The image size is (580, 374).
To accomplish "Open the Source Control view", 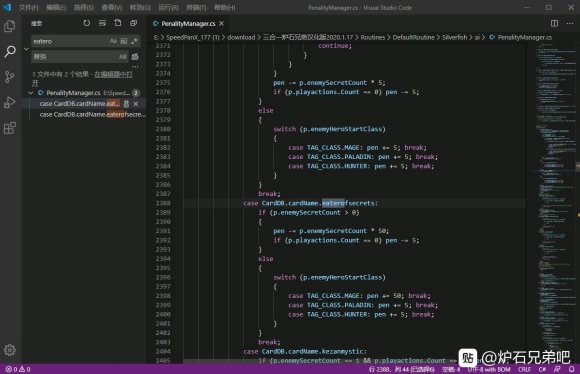I will click(10, 77).
